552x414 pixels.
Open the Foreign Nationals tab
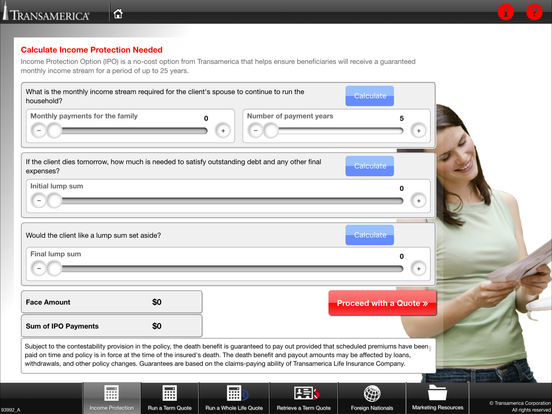pyautogui.click(x=372, y=398)
